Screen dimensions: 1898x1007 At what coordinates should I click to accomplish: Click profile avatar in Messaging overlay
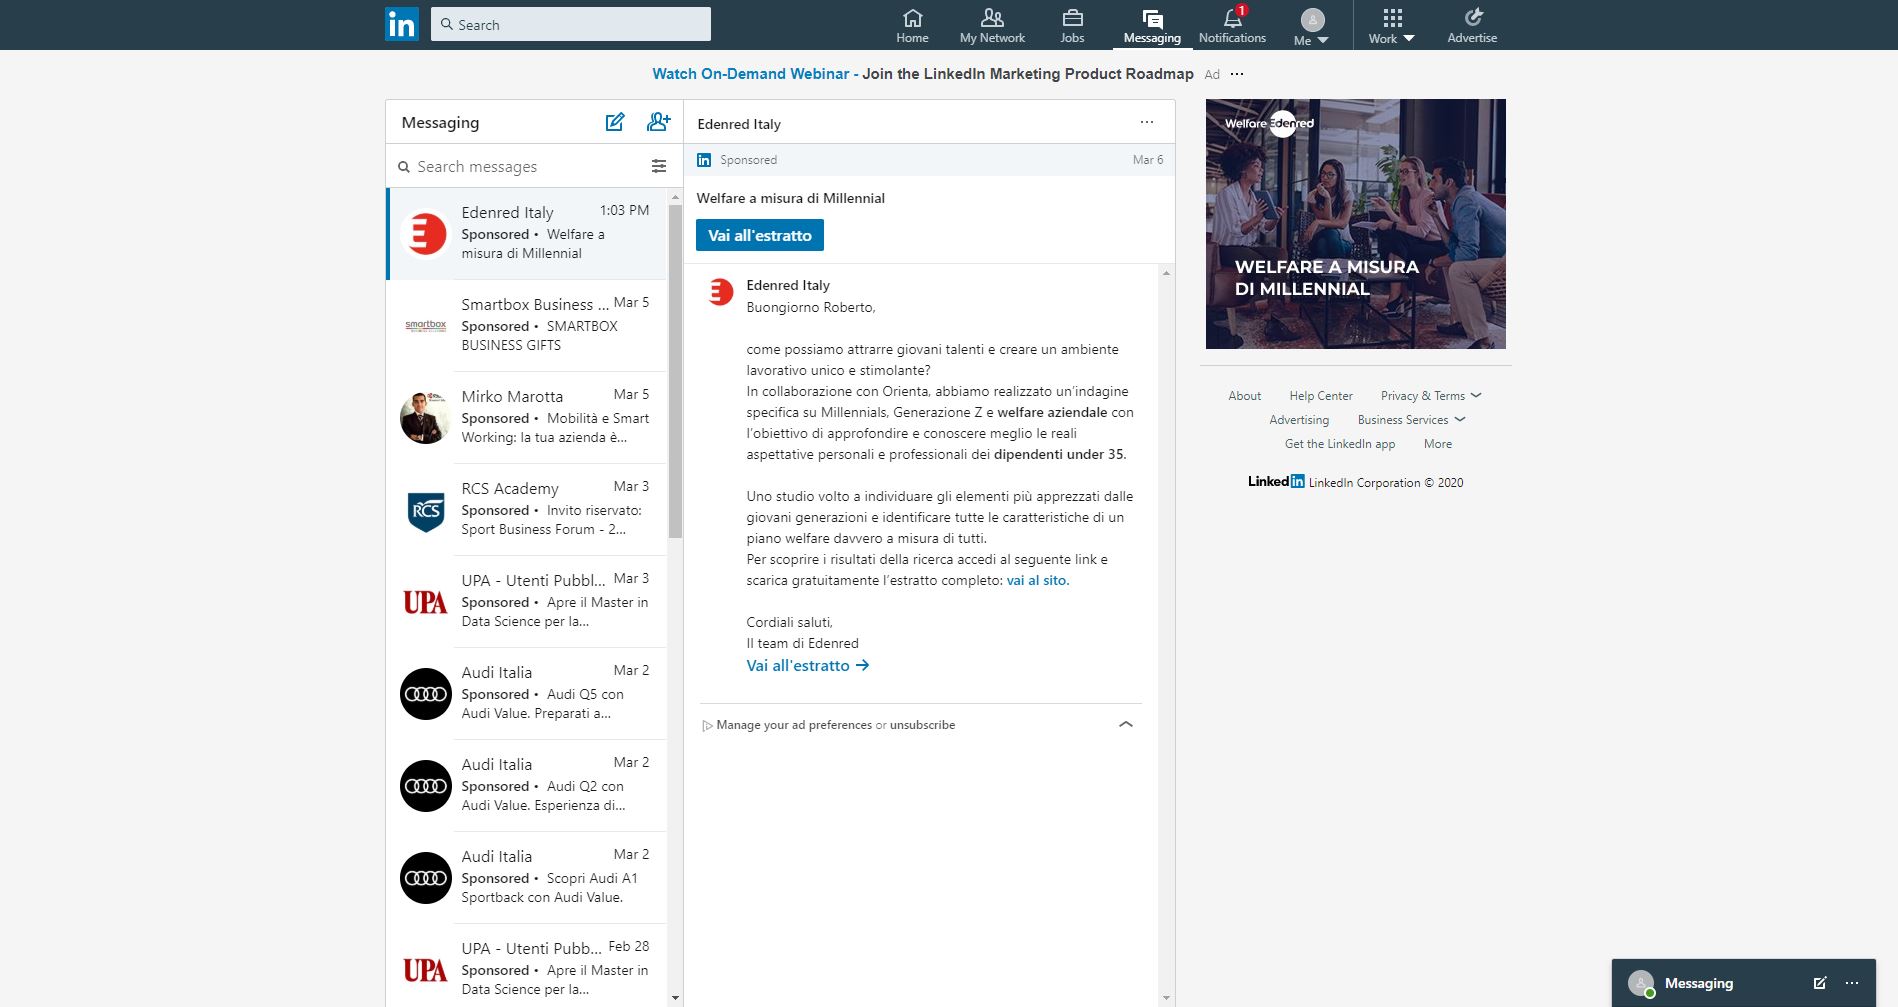[1641, 983]
